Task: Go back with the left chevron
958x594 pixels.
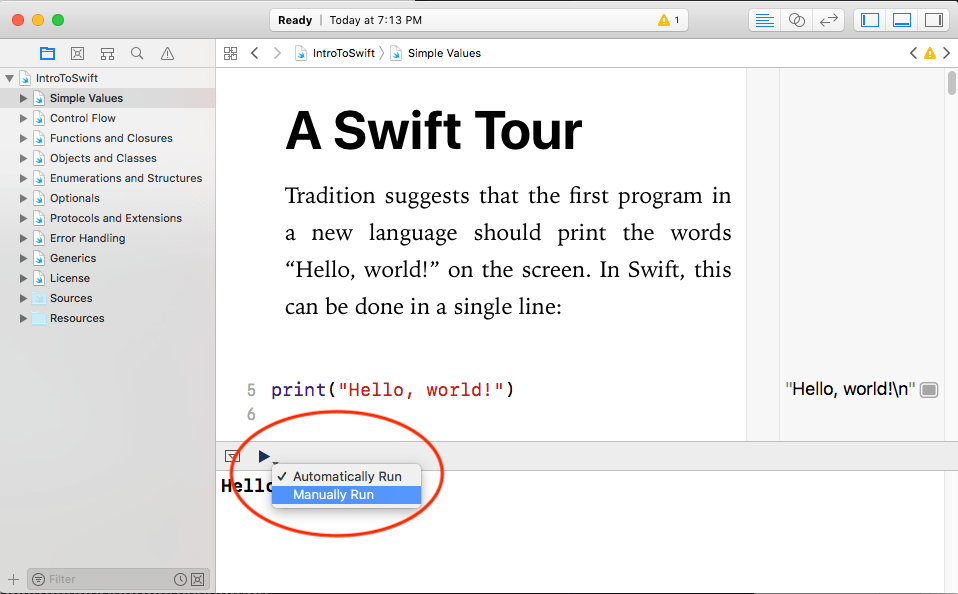Action: click(x=255, y=53)
